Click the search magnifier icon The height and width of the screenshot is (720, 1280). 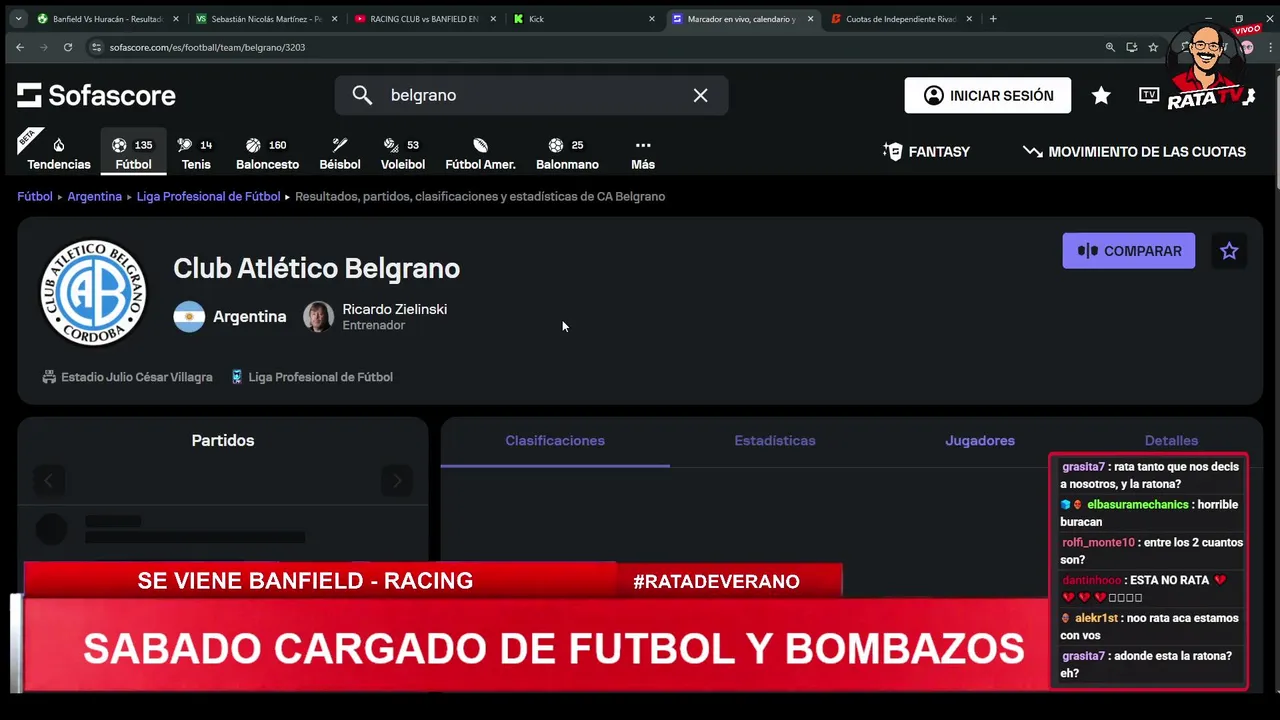point(362,95)
